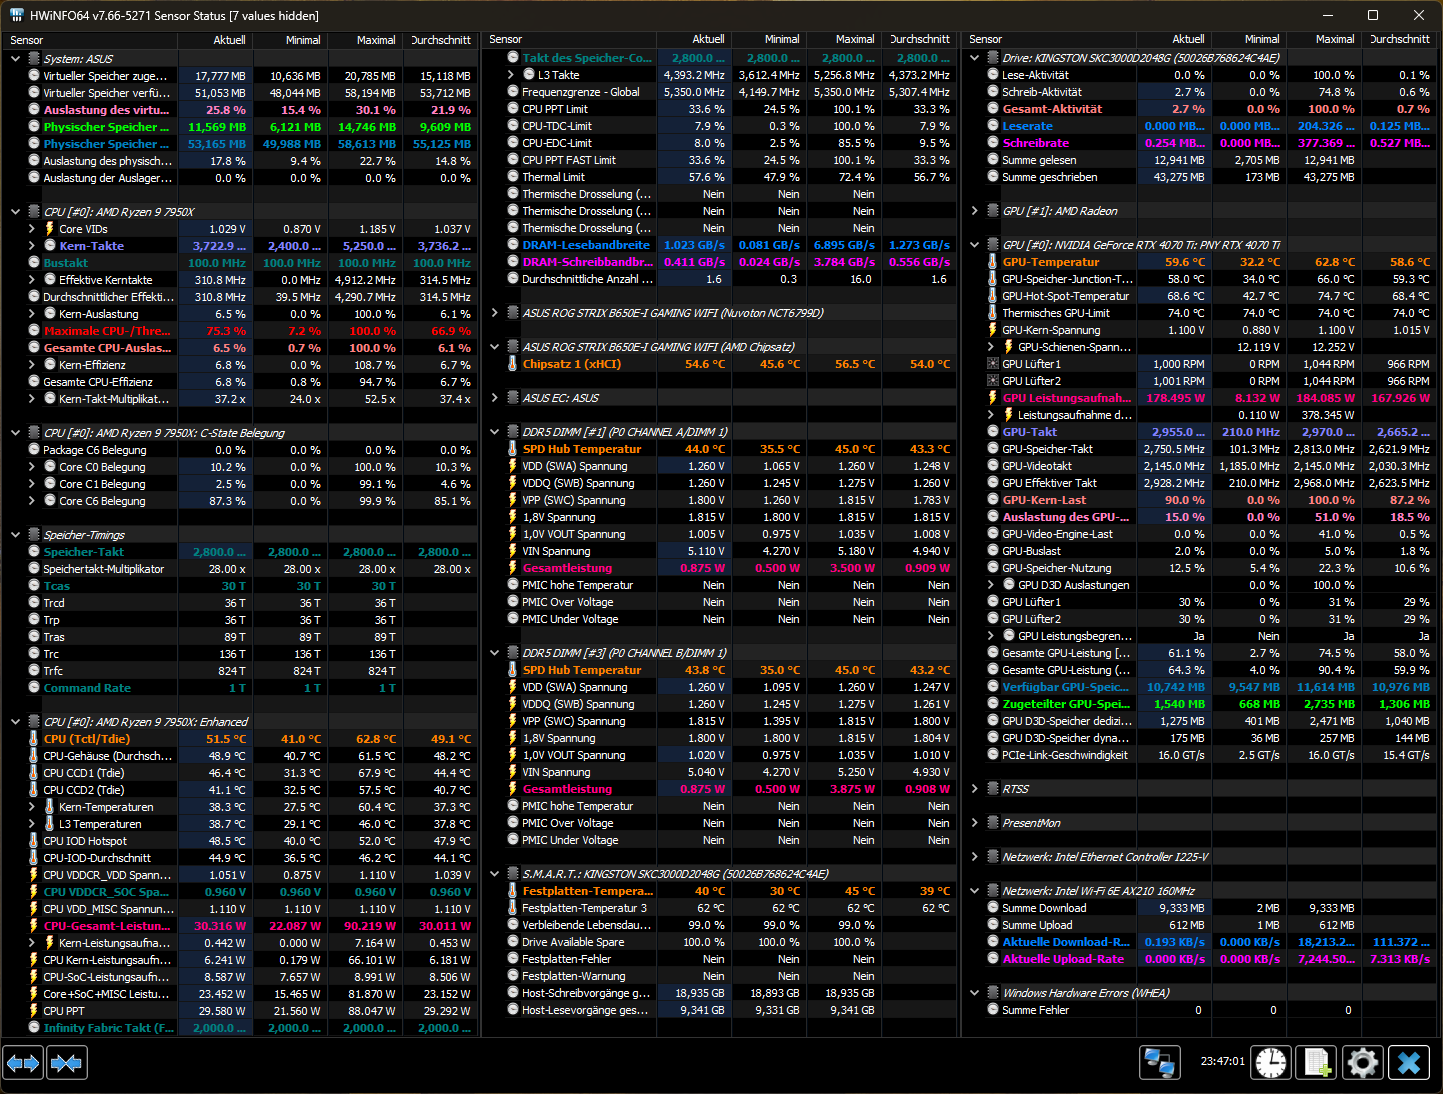Open the remote network monitoring icon
This screenshot has height=1094, width=1443.
tap(1160, 1062)
